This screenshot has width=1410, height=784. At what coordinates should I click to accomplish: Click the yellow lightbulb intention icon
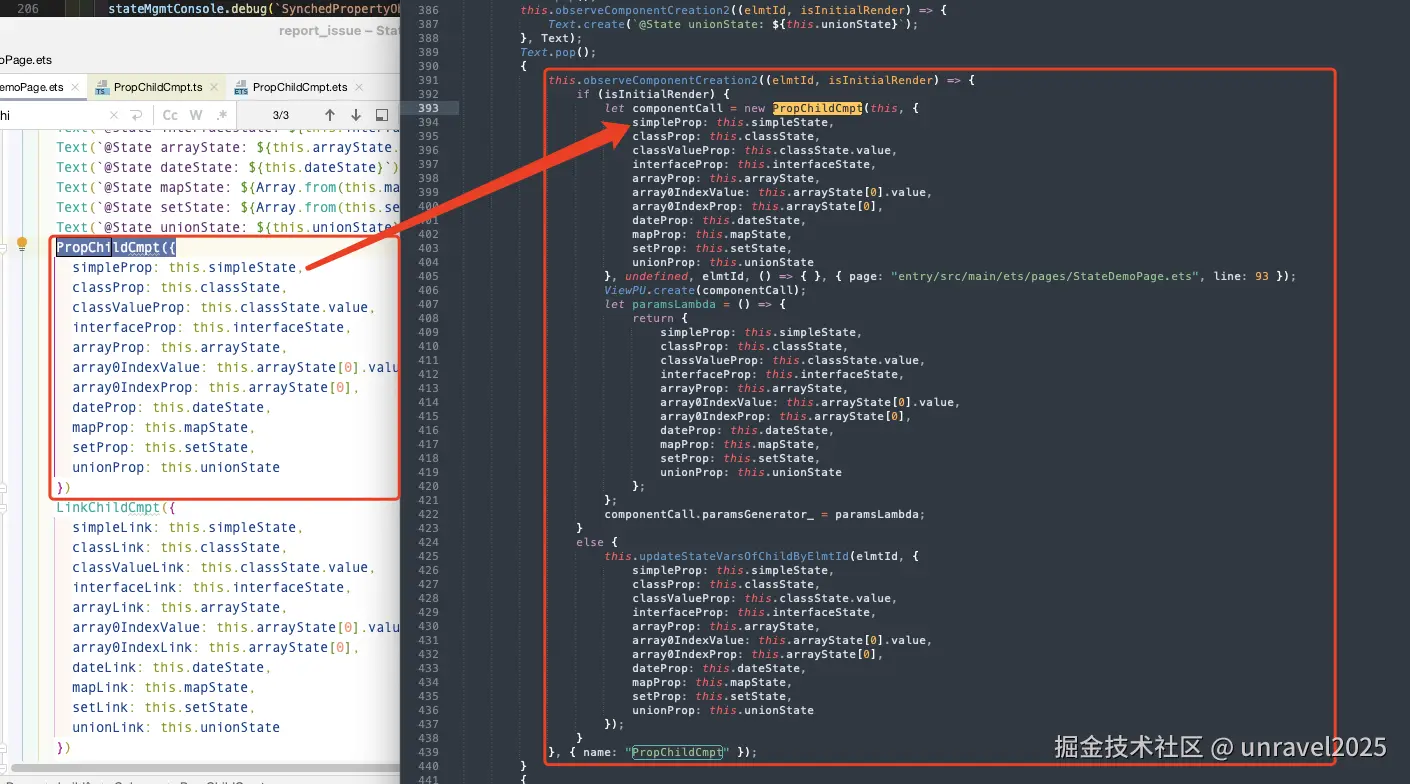(21, 245)
